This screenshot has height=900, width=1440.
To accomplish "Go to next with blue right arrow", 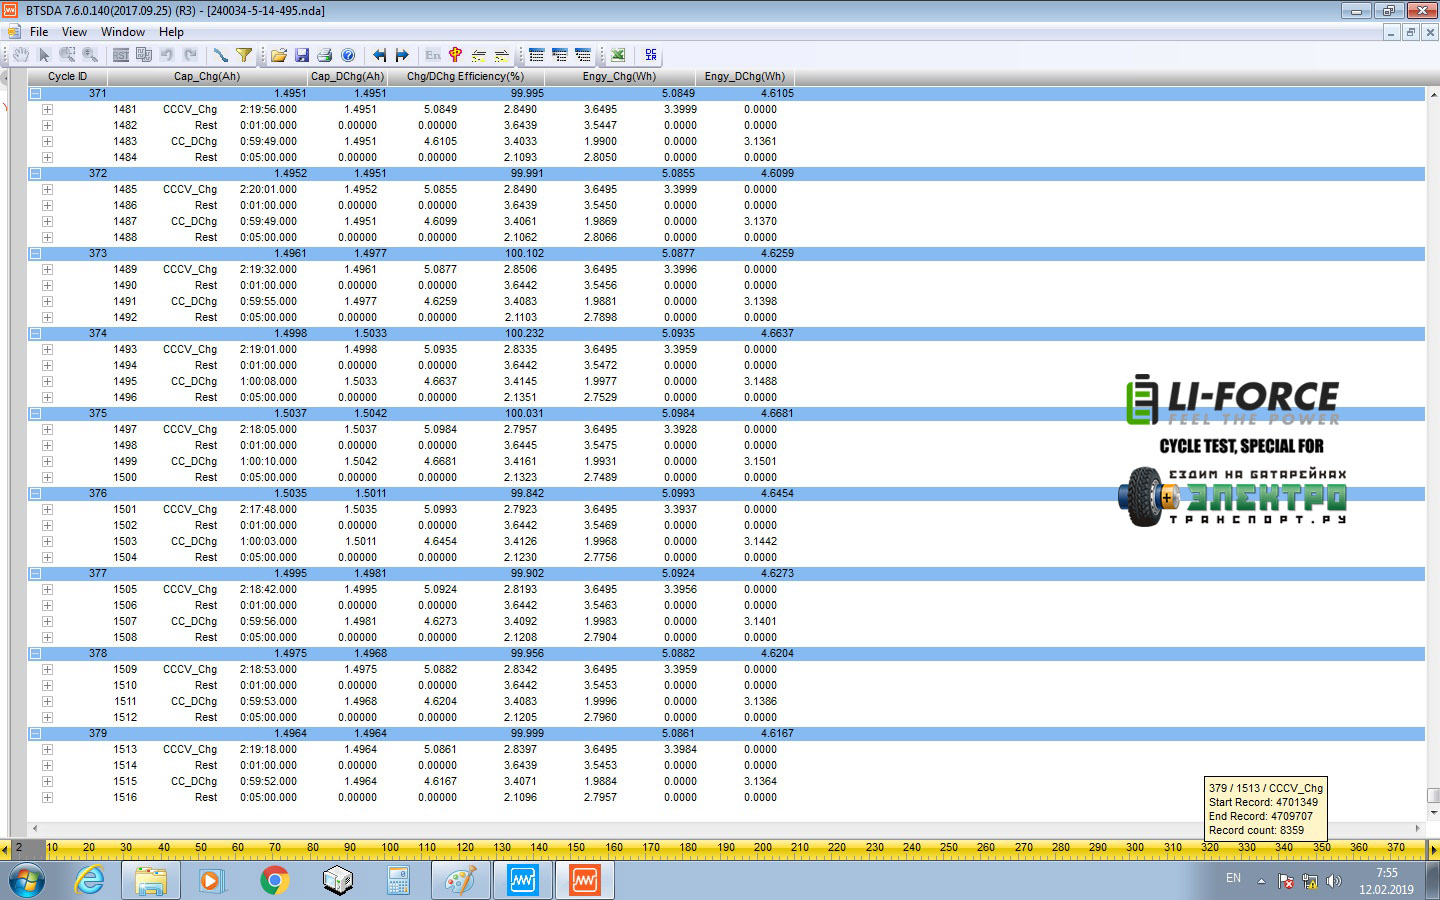I will point(402,55).
